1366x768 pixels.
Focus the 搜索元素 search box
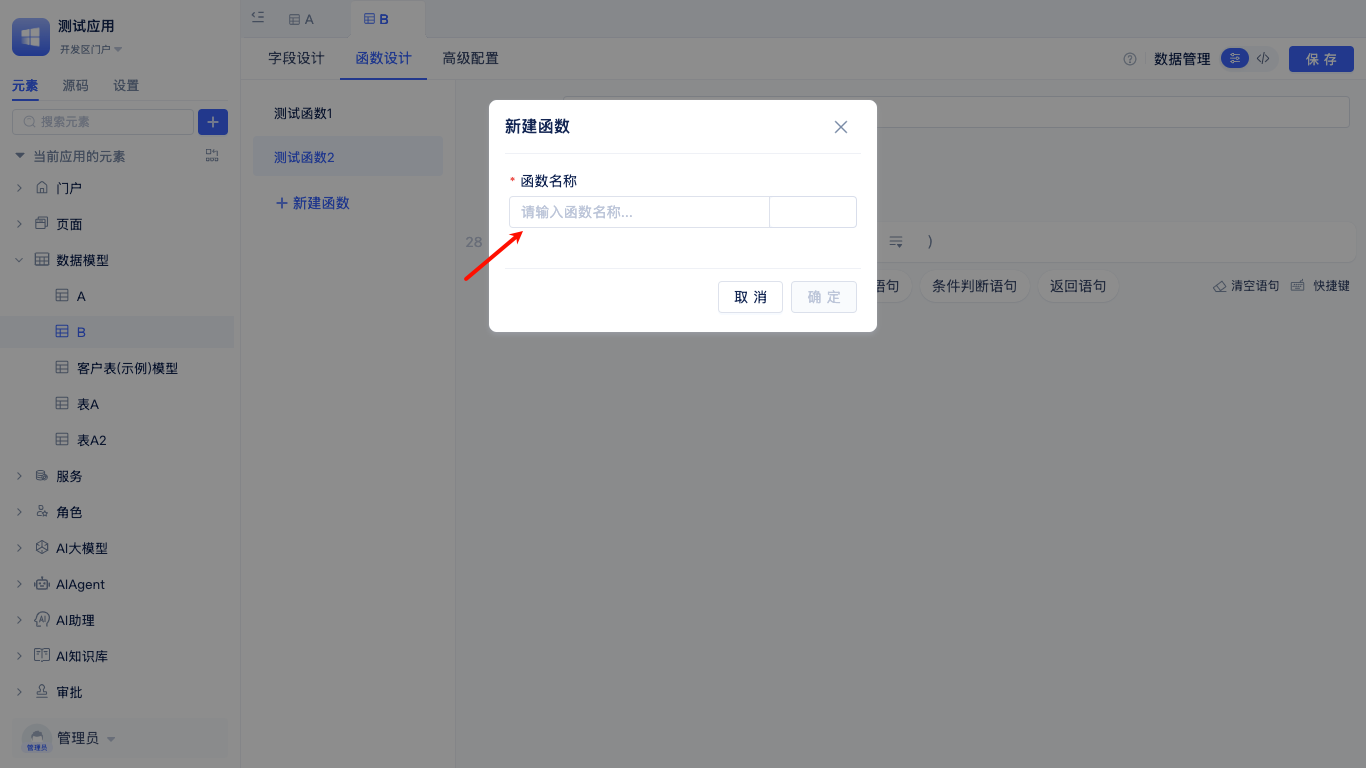[103, 122]
